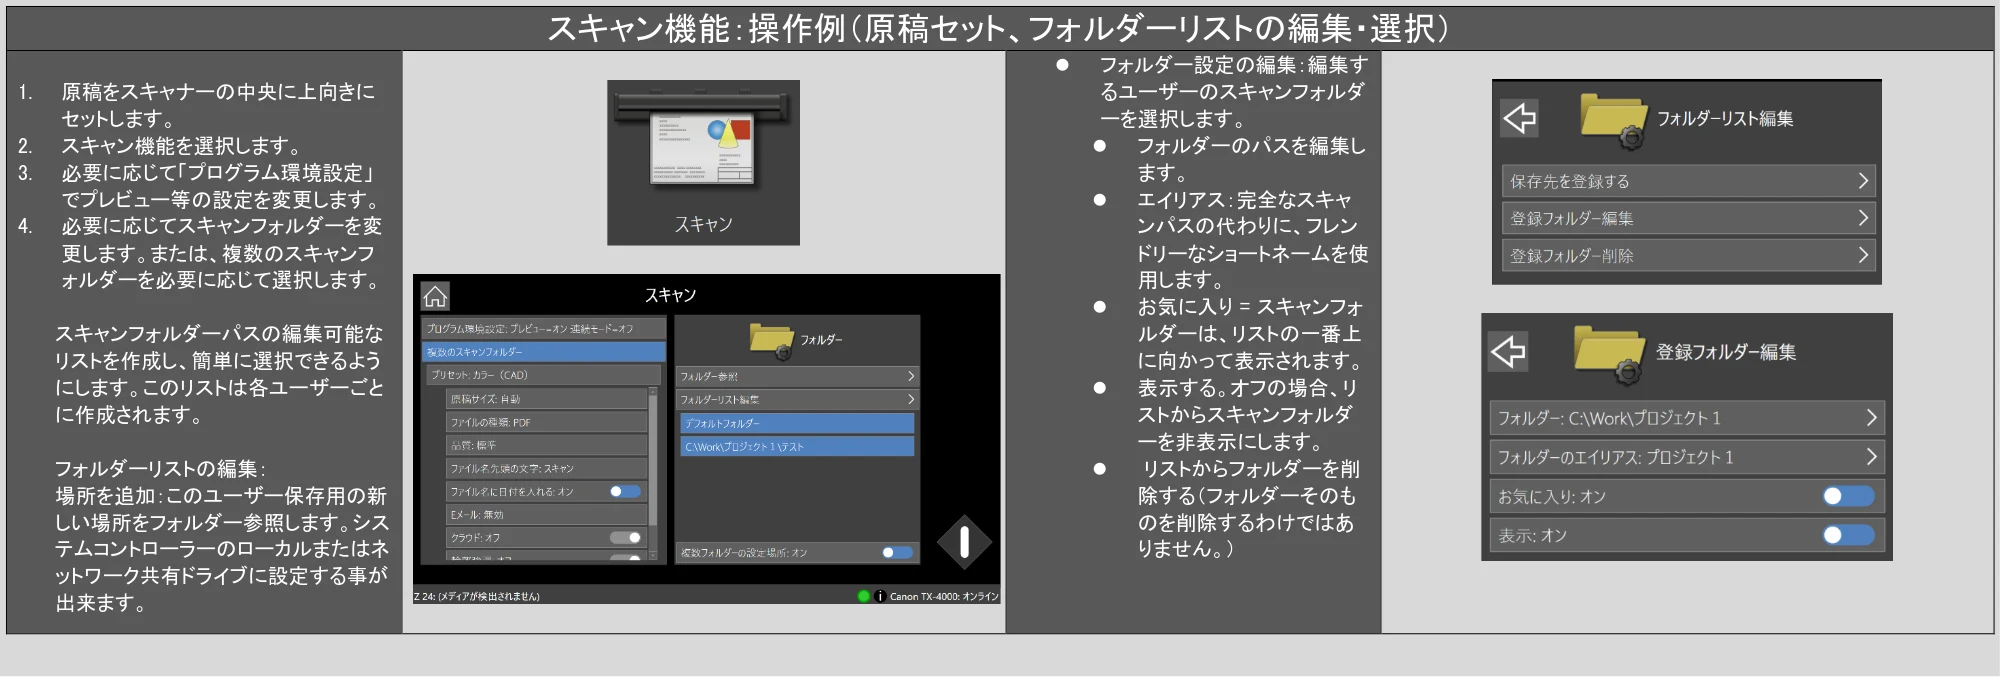
Task: Open the 品質: 標準 setting
Action: [547, 445]
